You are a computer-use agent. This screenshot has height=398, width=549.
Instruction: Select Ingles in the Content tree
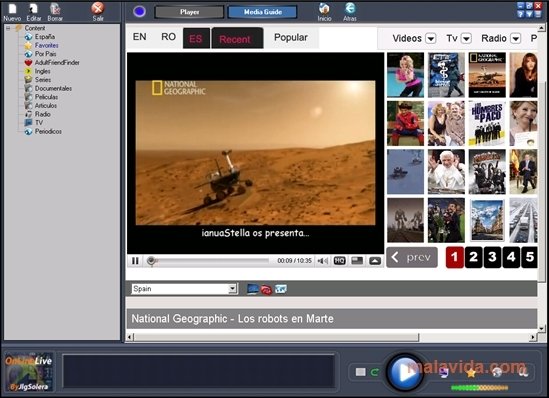(42, 71)
